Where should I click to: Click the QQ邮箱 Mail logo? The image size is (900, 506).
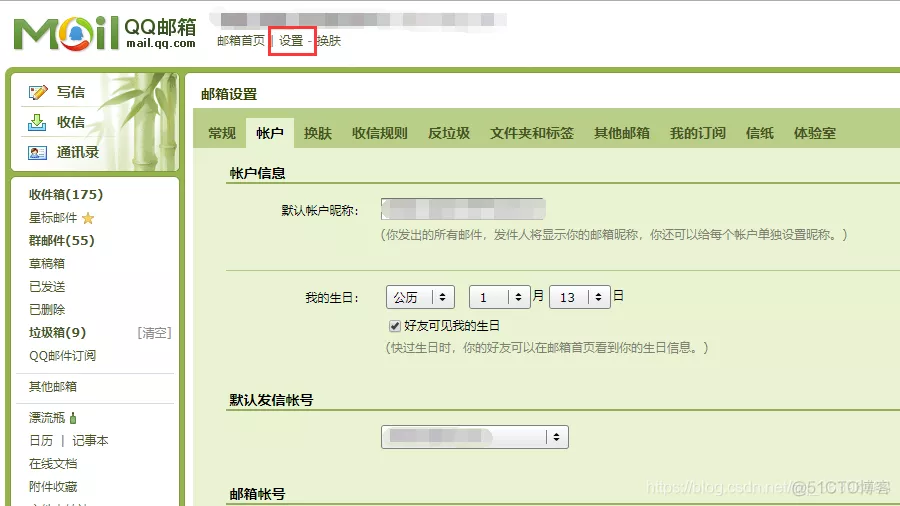tap(105, 33)
